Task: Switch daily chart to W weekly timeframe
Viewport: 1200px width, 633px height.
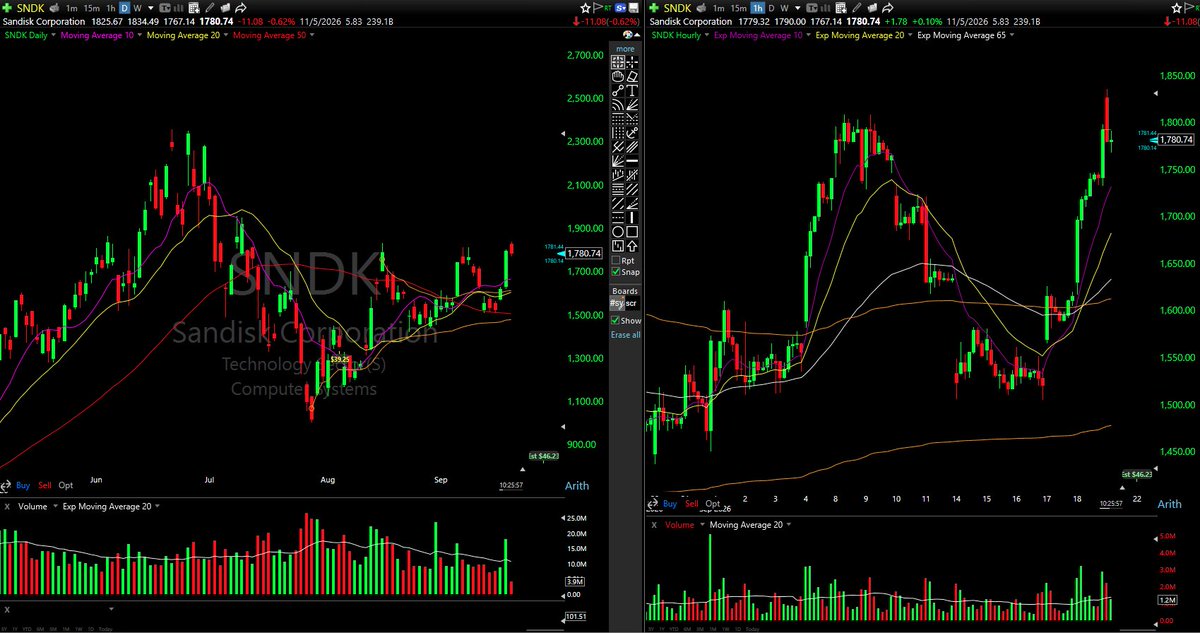Action: 138,8
